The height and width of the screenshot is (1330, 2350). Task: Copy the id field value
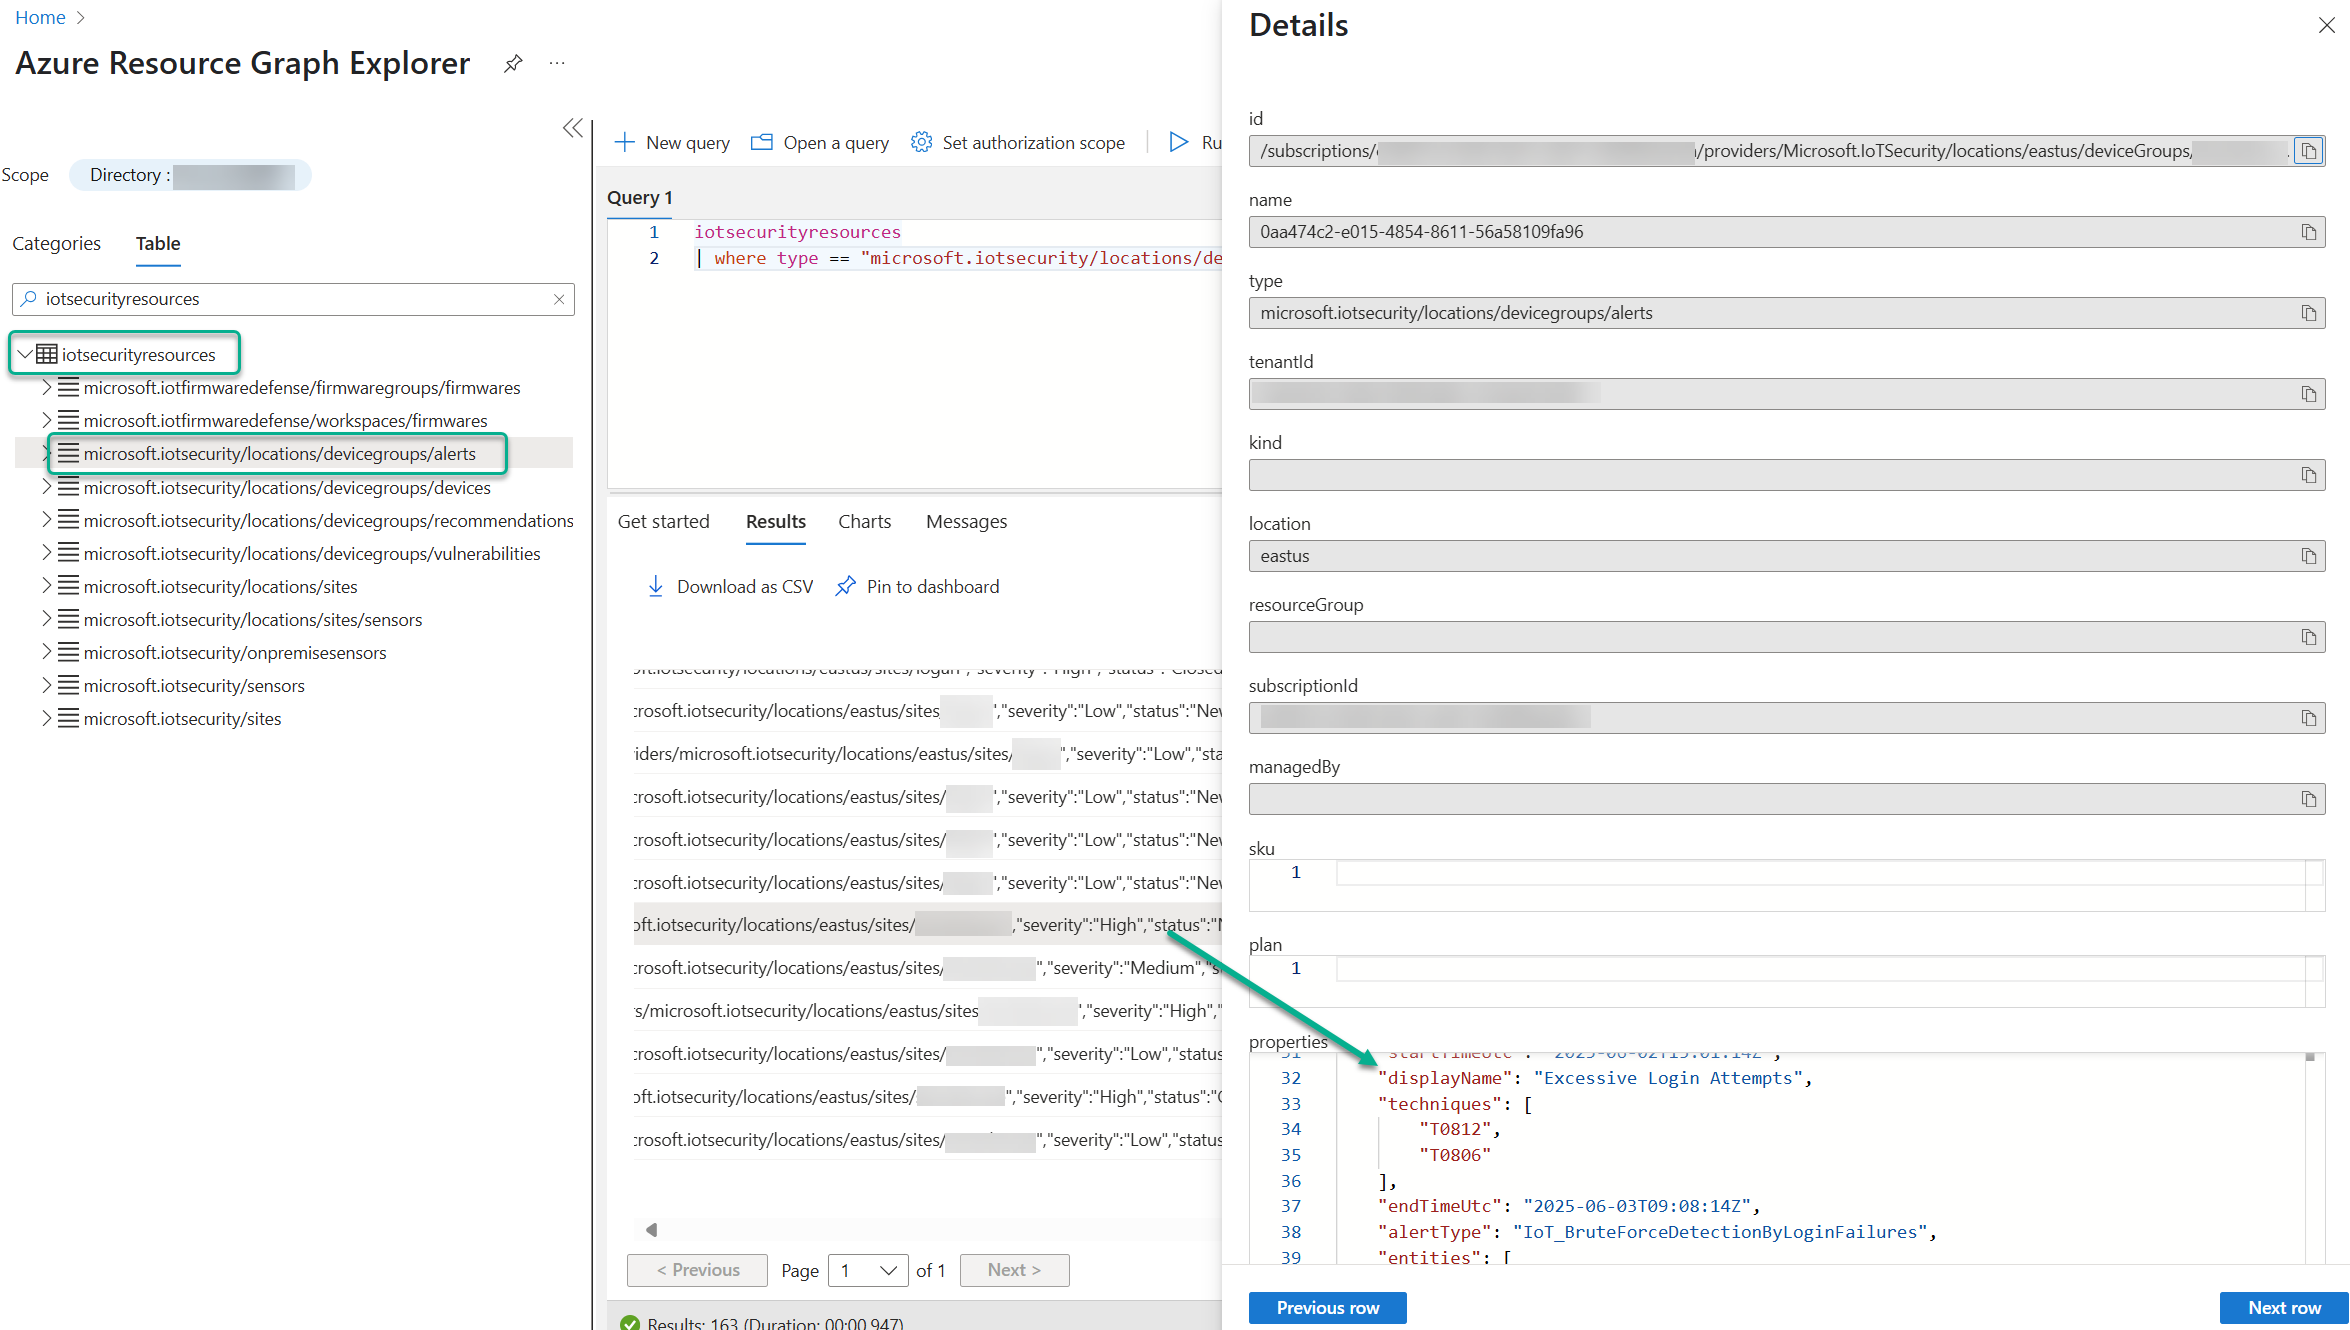2308,151
